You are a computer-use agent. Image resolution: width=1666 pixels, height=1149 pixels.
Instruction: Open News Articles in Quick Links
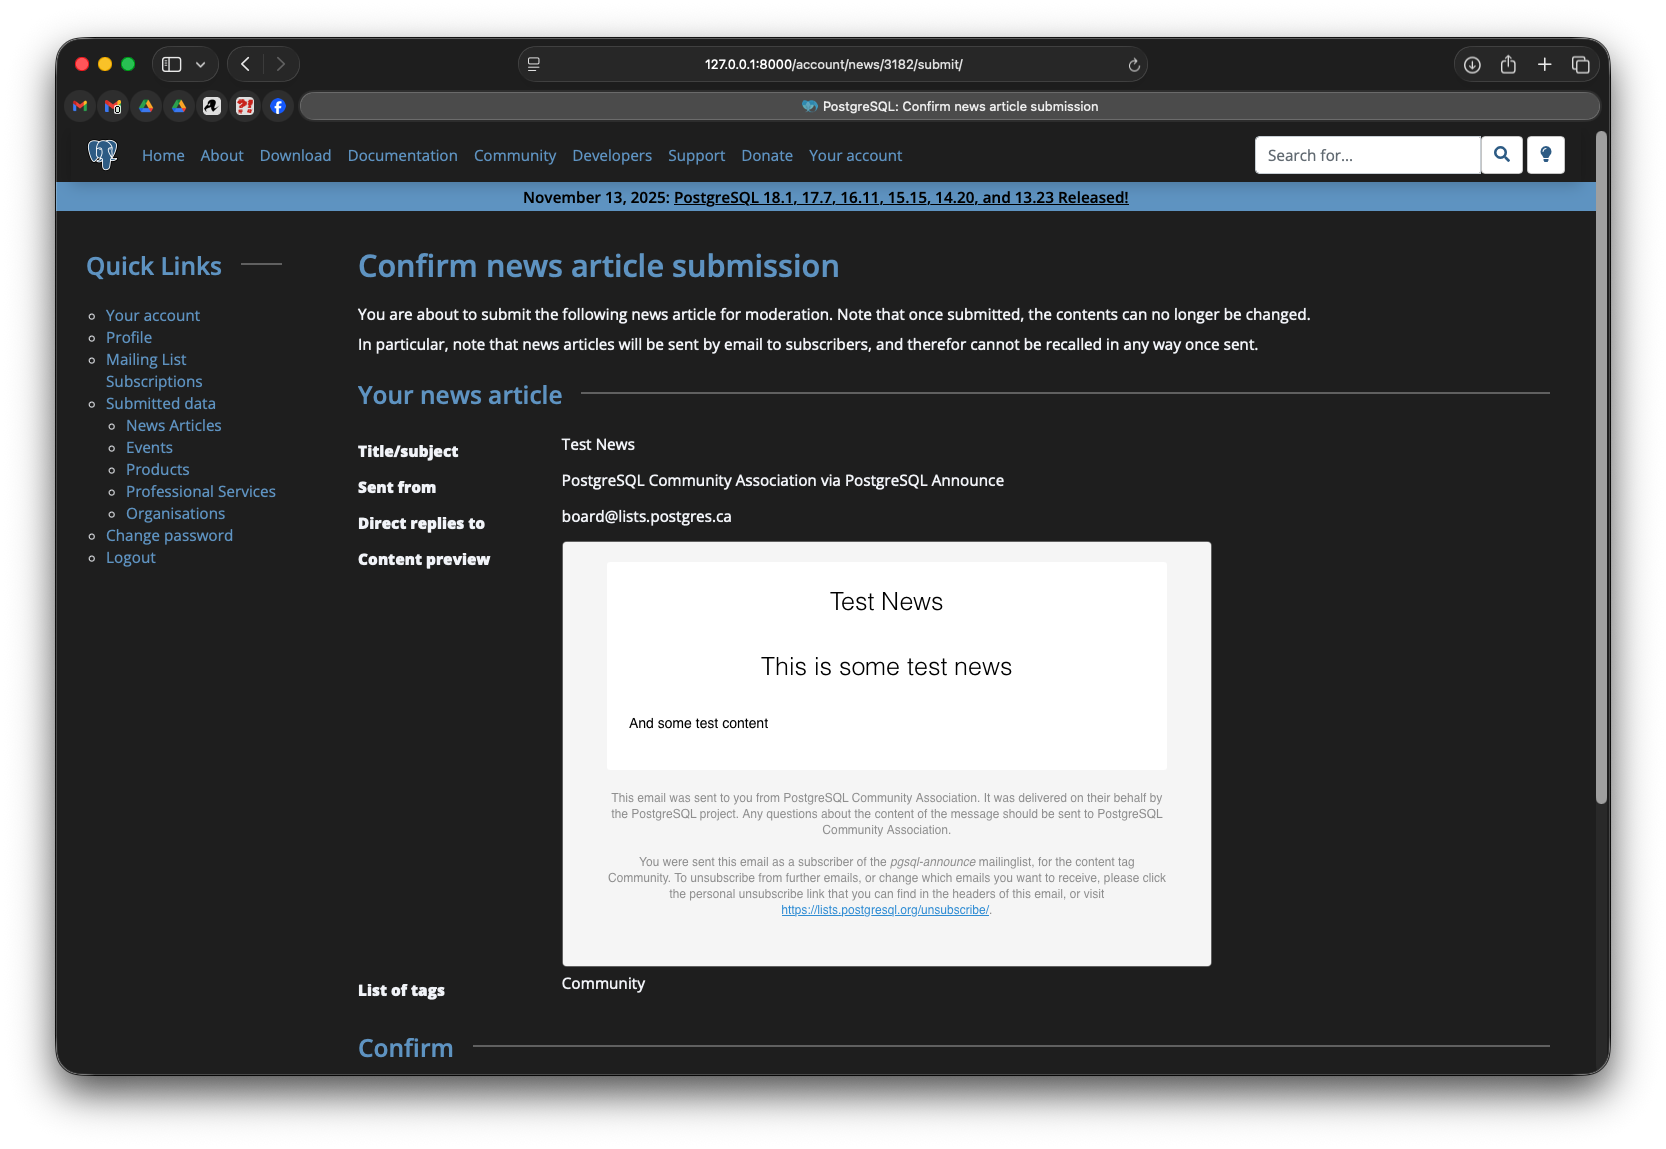point(173,426)
